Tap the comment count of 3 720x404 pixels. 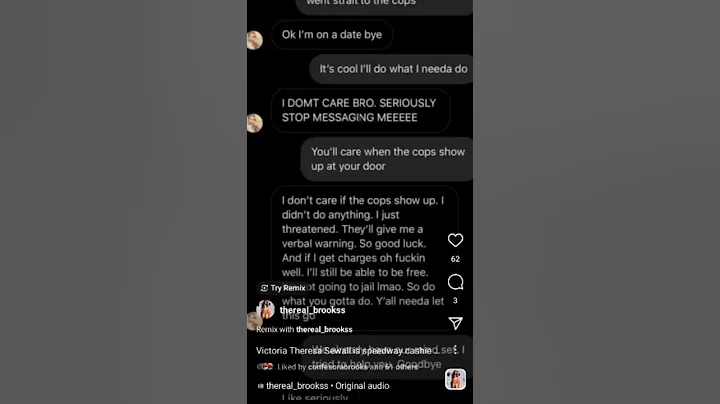pos(455,300)
